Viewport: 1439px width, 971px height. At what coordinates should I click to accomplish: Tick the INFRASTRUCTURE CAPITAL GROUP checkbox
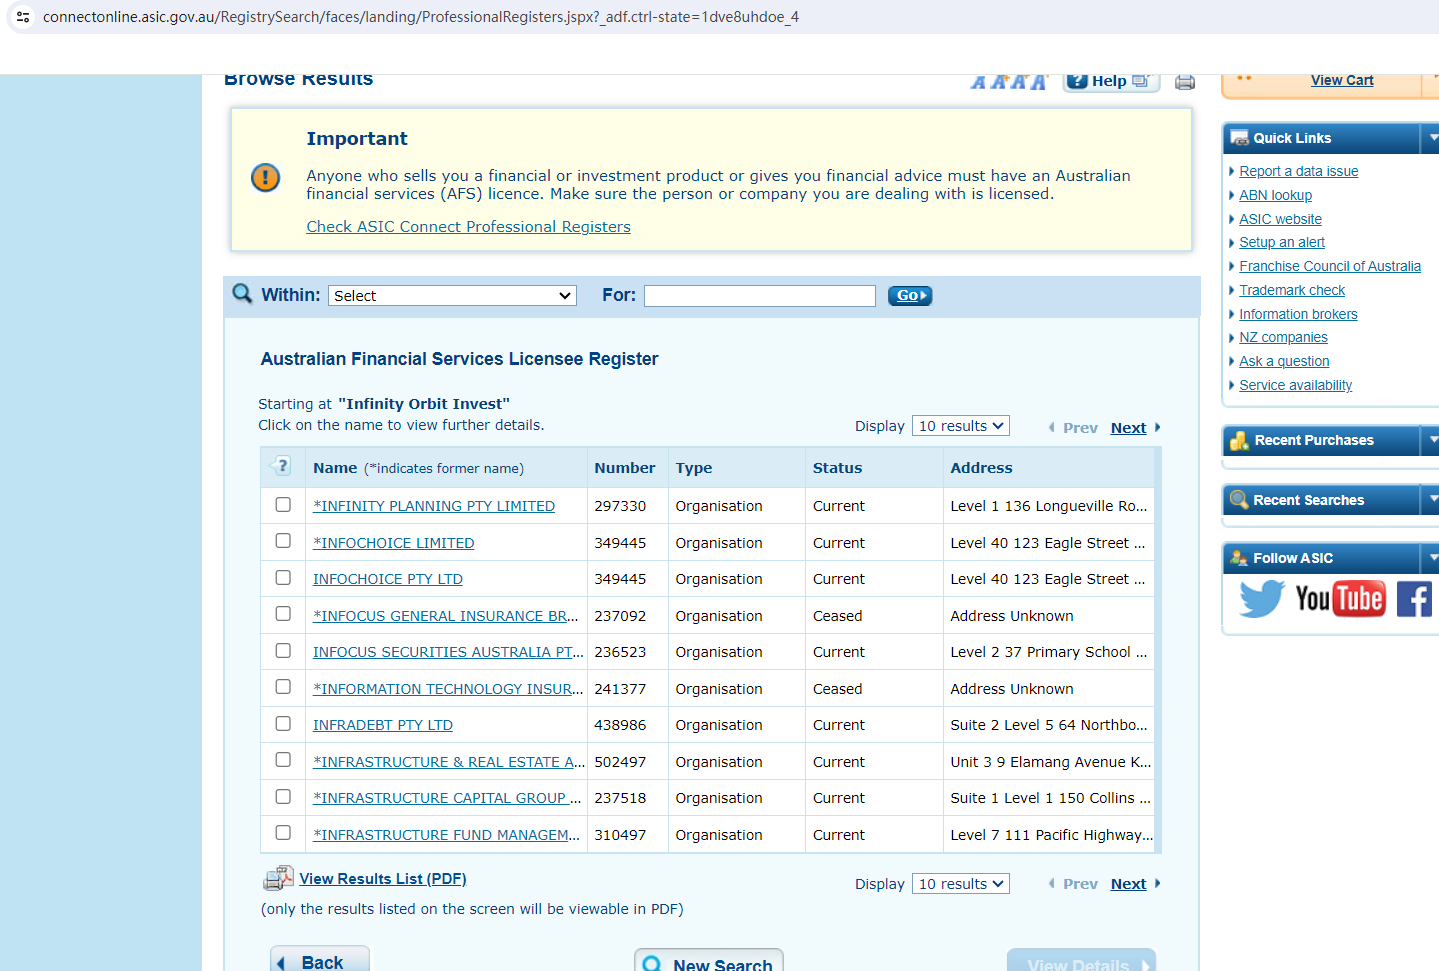[x=283, y=797]
